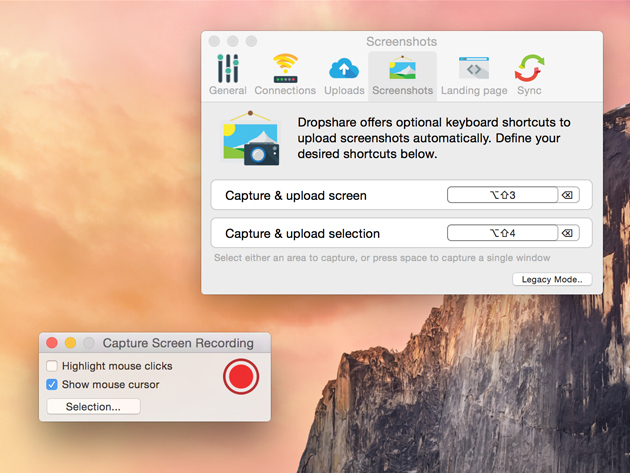Uncheck Show mouse cursor checkbox
Screen dimensions: 630x473
52,385
